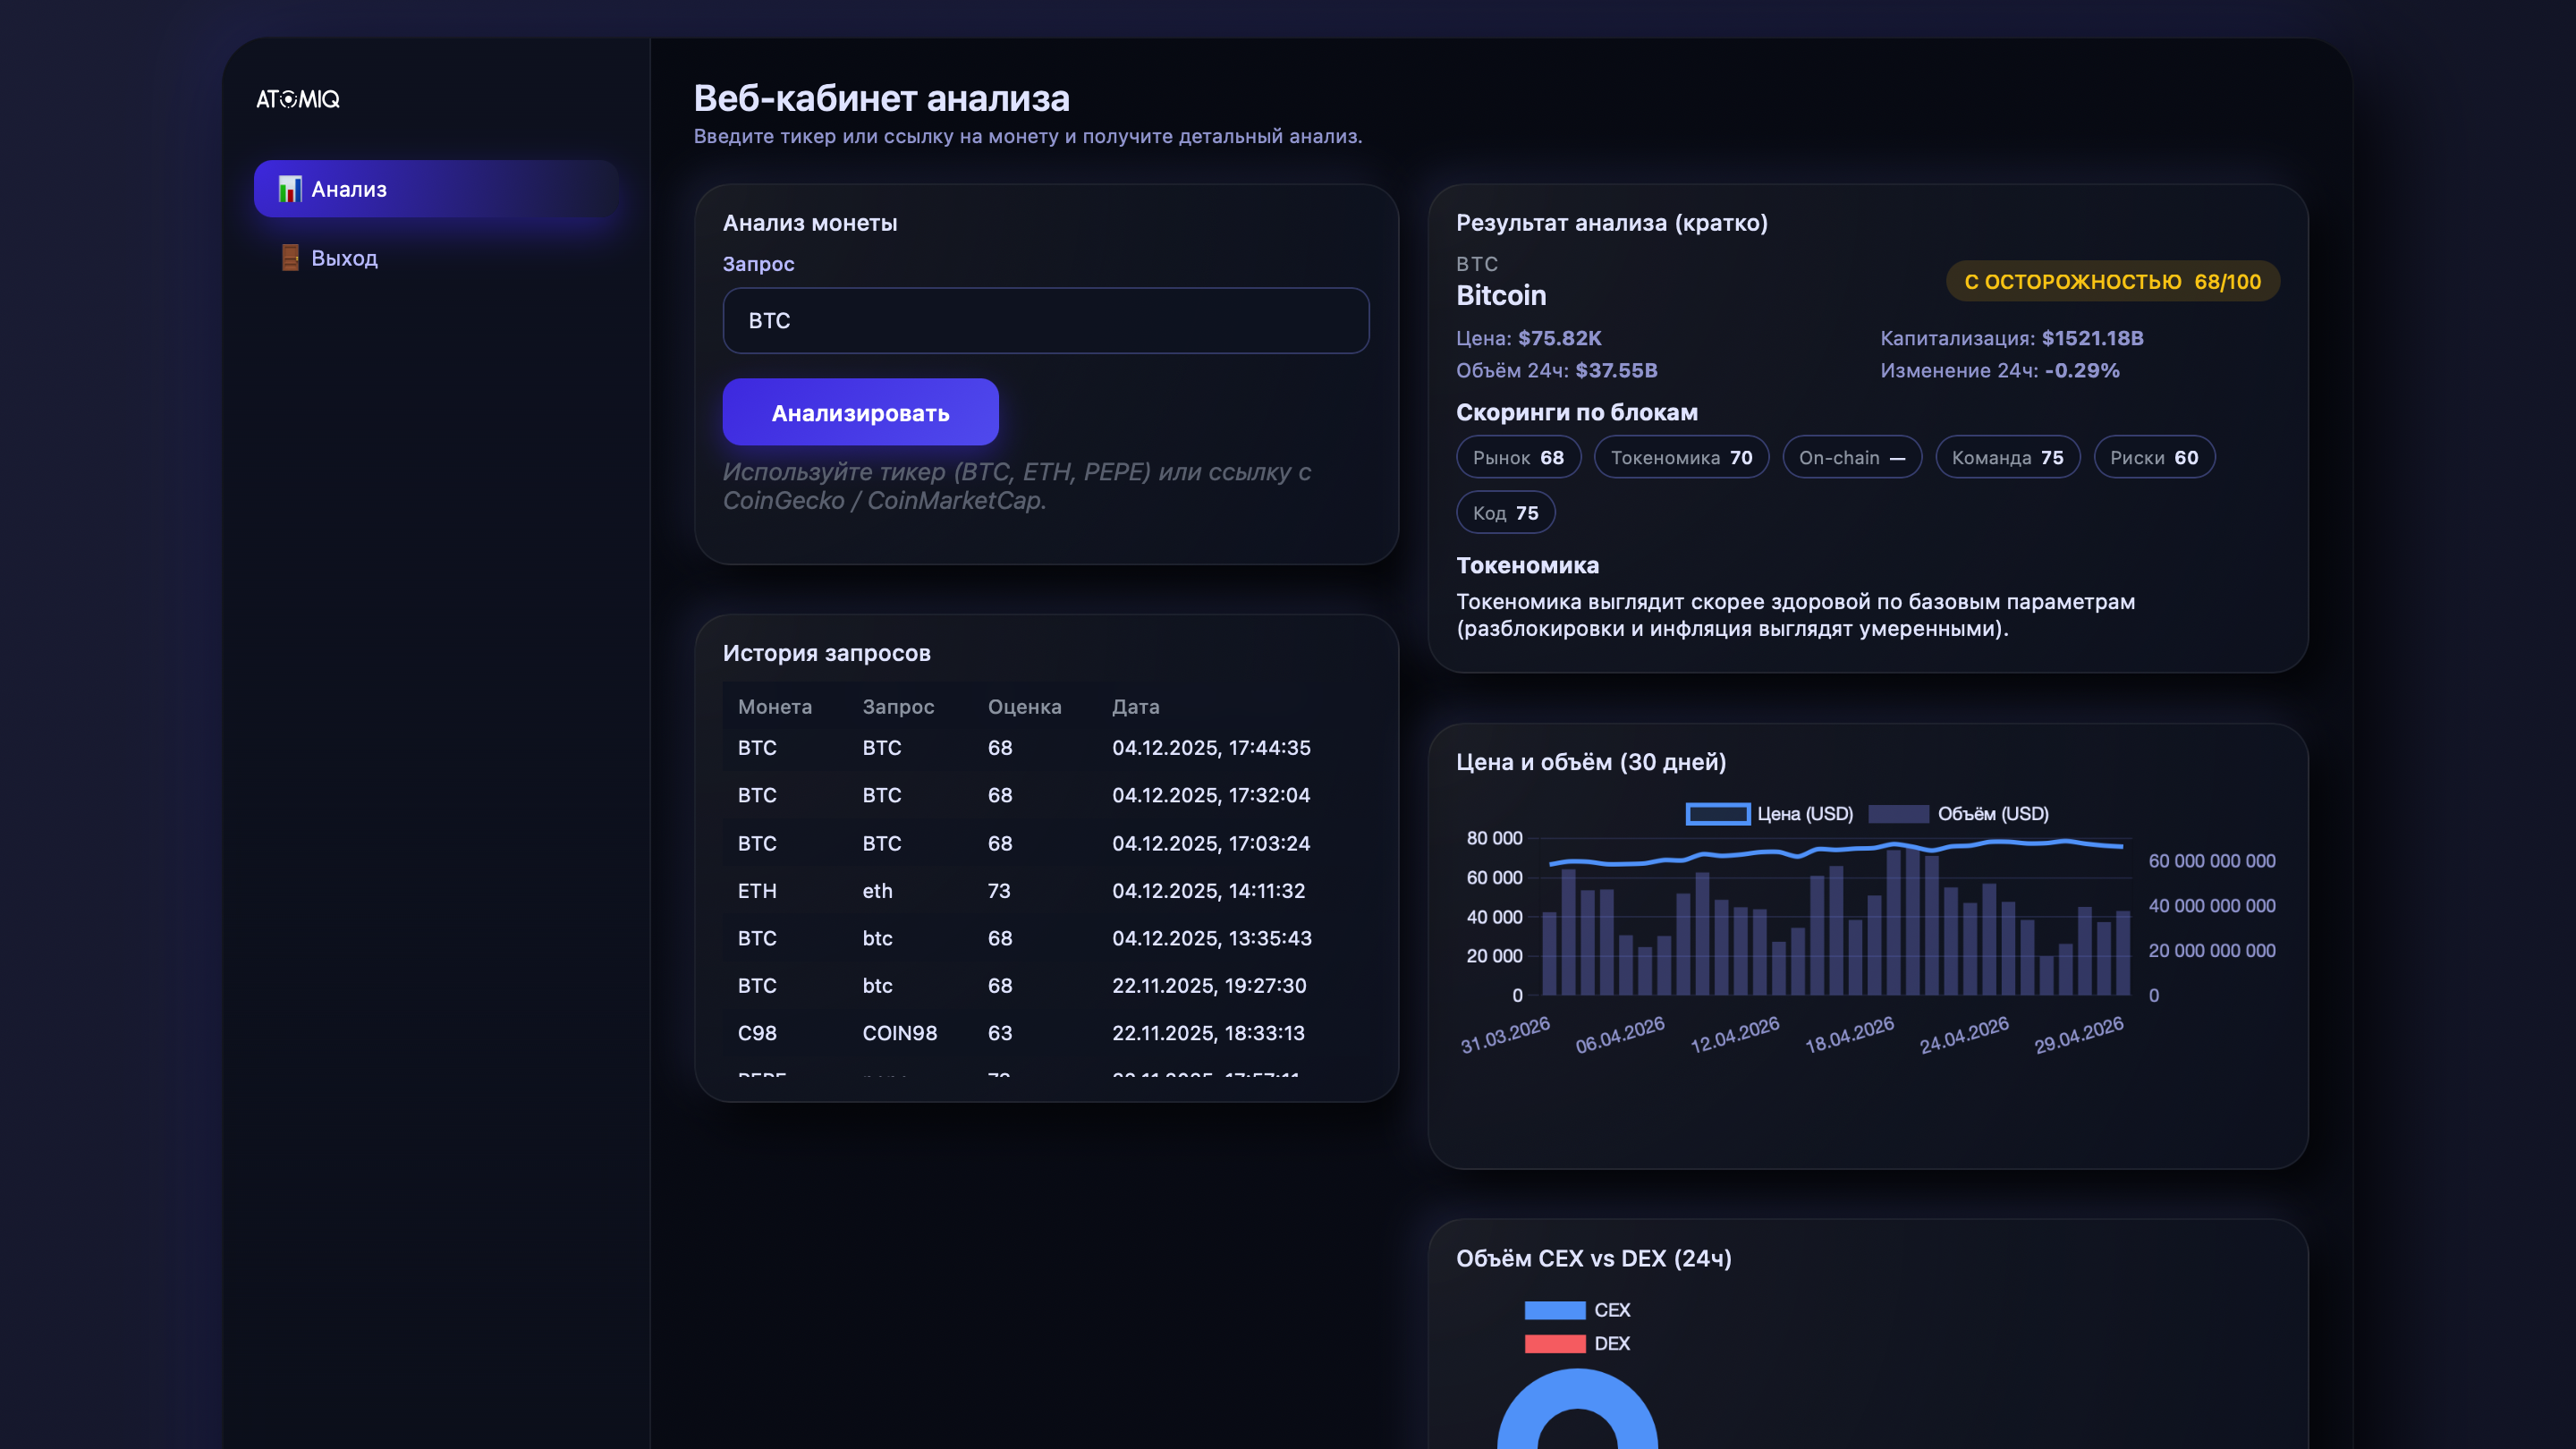Screen dimensions: 2576x1449
Task: Select the Риски 60 score chip
Action: [x=2154, y=458]
